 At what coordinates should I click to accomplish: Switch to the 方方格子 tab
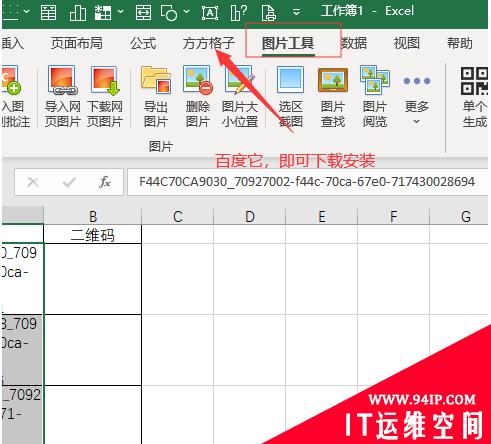pyautogui.click(x=208, y=43)
